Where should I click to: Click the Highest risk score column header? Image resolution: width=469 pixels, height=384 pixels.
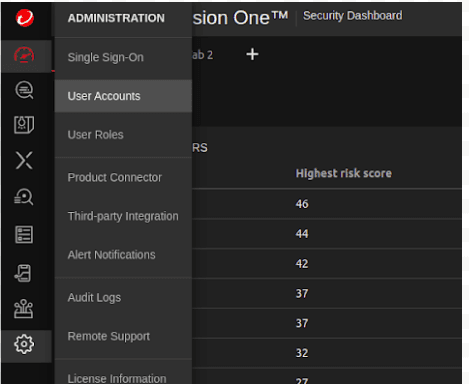click(x=344, y=173)
